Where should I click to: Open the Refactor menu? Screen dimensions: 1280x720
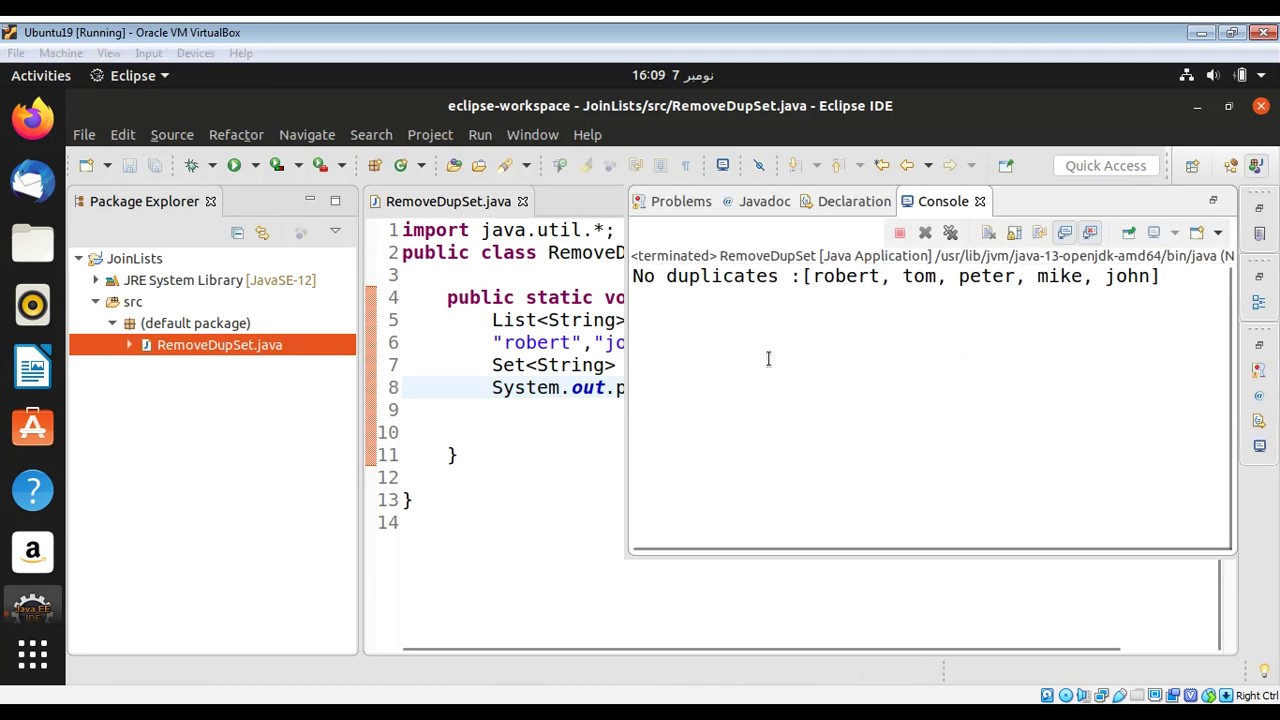236,134
